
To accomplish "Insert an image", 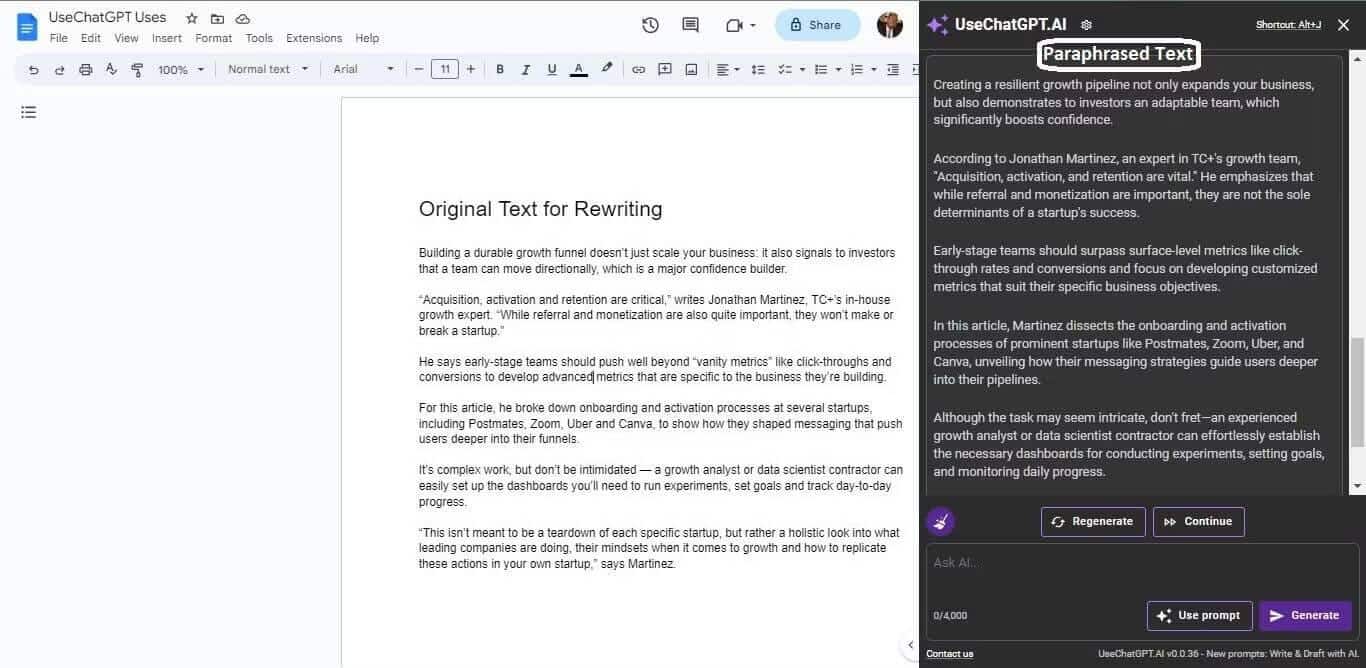I will (x=691, y=69).
